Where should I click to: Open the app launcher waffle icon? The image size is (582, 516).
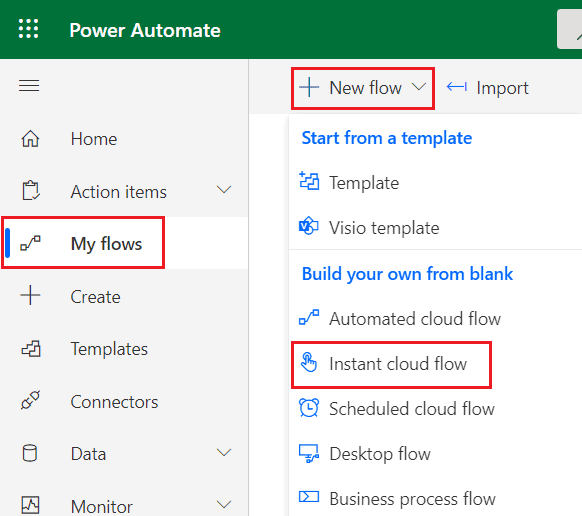(x=29, y=29)
